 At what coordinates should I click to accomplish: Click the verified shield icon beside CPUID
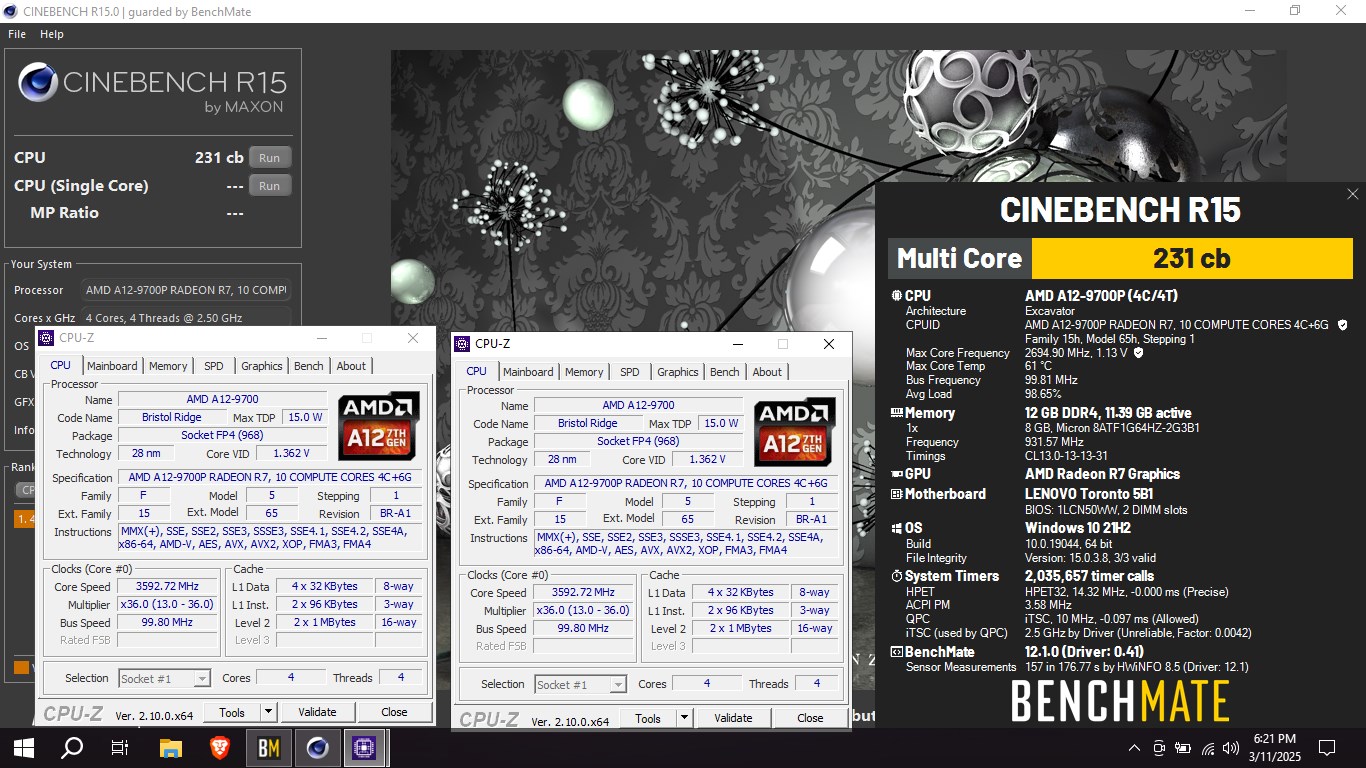1343,325
